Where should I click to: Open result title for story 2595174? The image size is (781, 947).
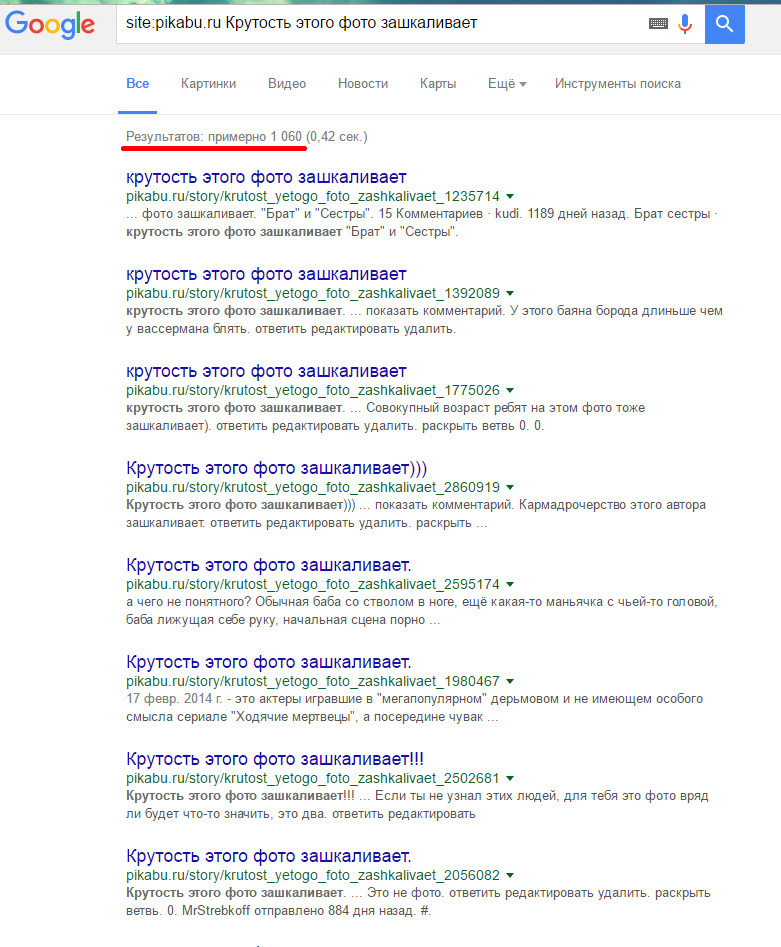(268, 565)
